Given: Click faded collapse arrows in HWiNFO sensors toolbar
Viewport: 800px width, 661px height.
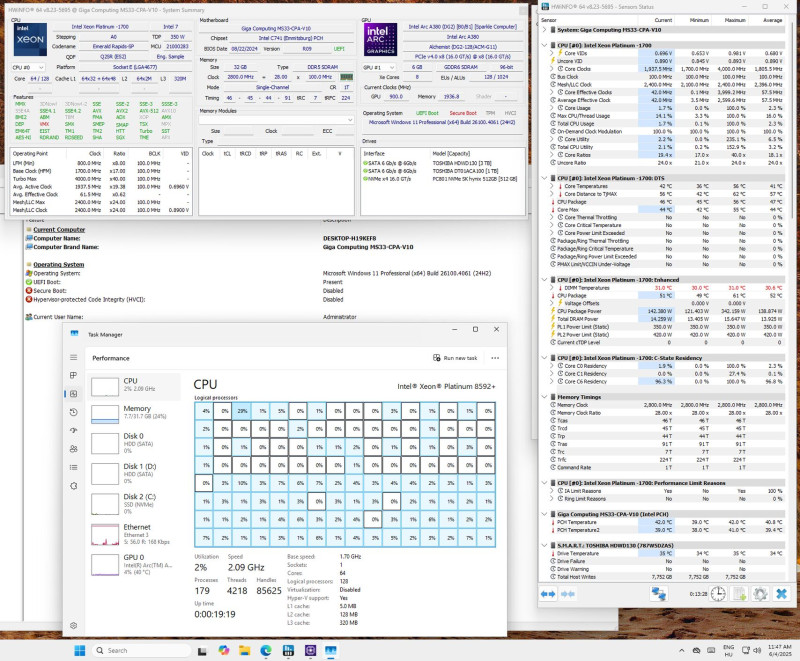Looking at the screenshot, I should (567, 594).
